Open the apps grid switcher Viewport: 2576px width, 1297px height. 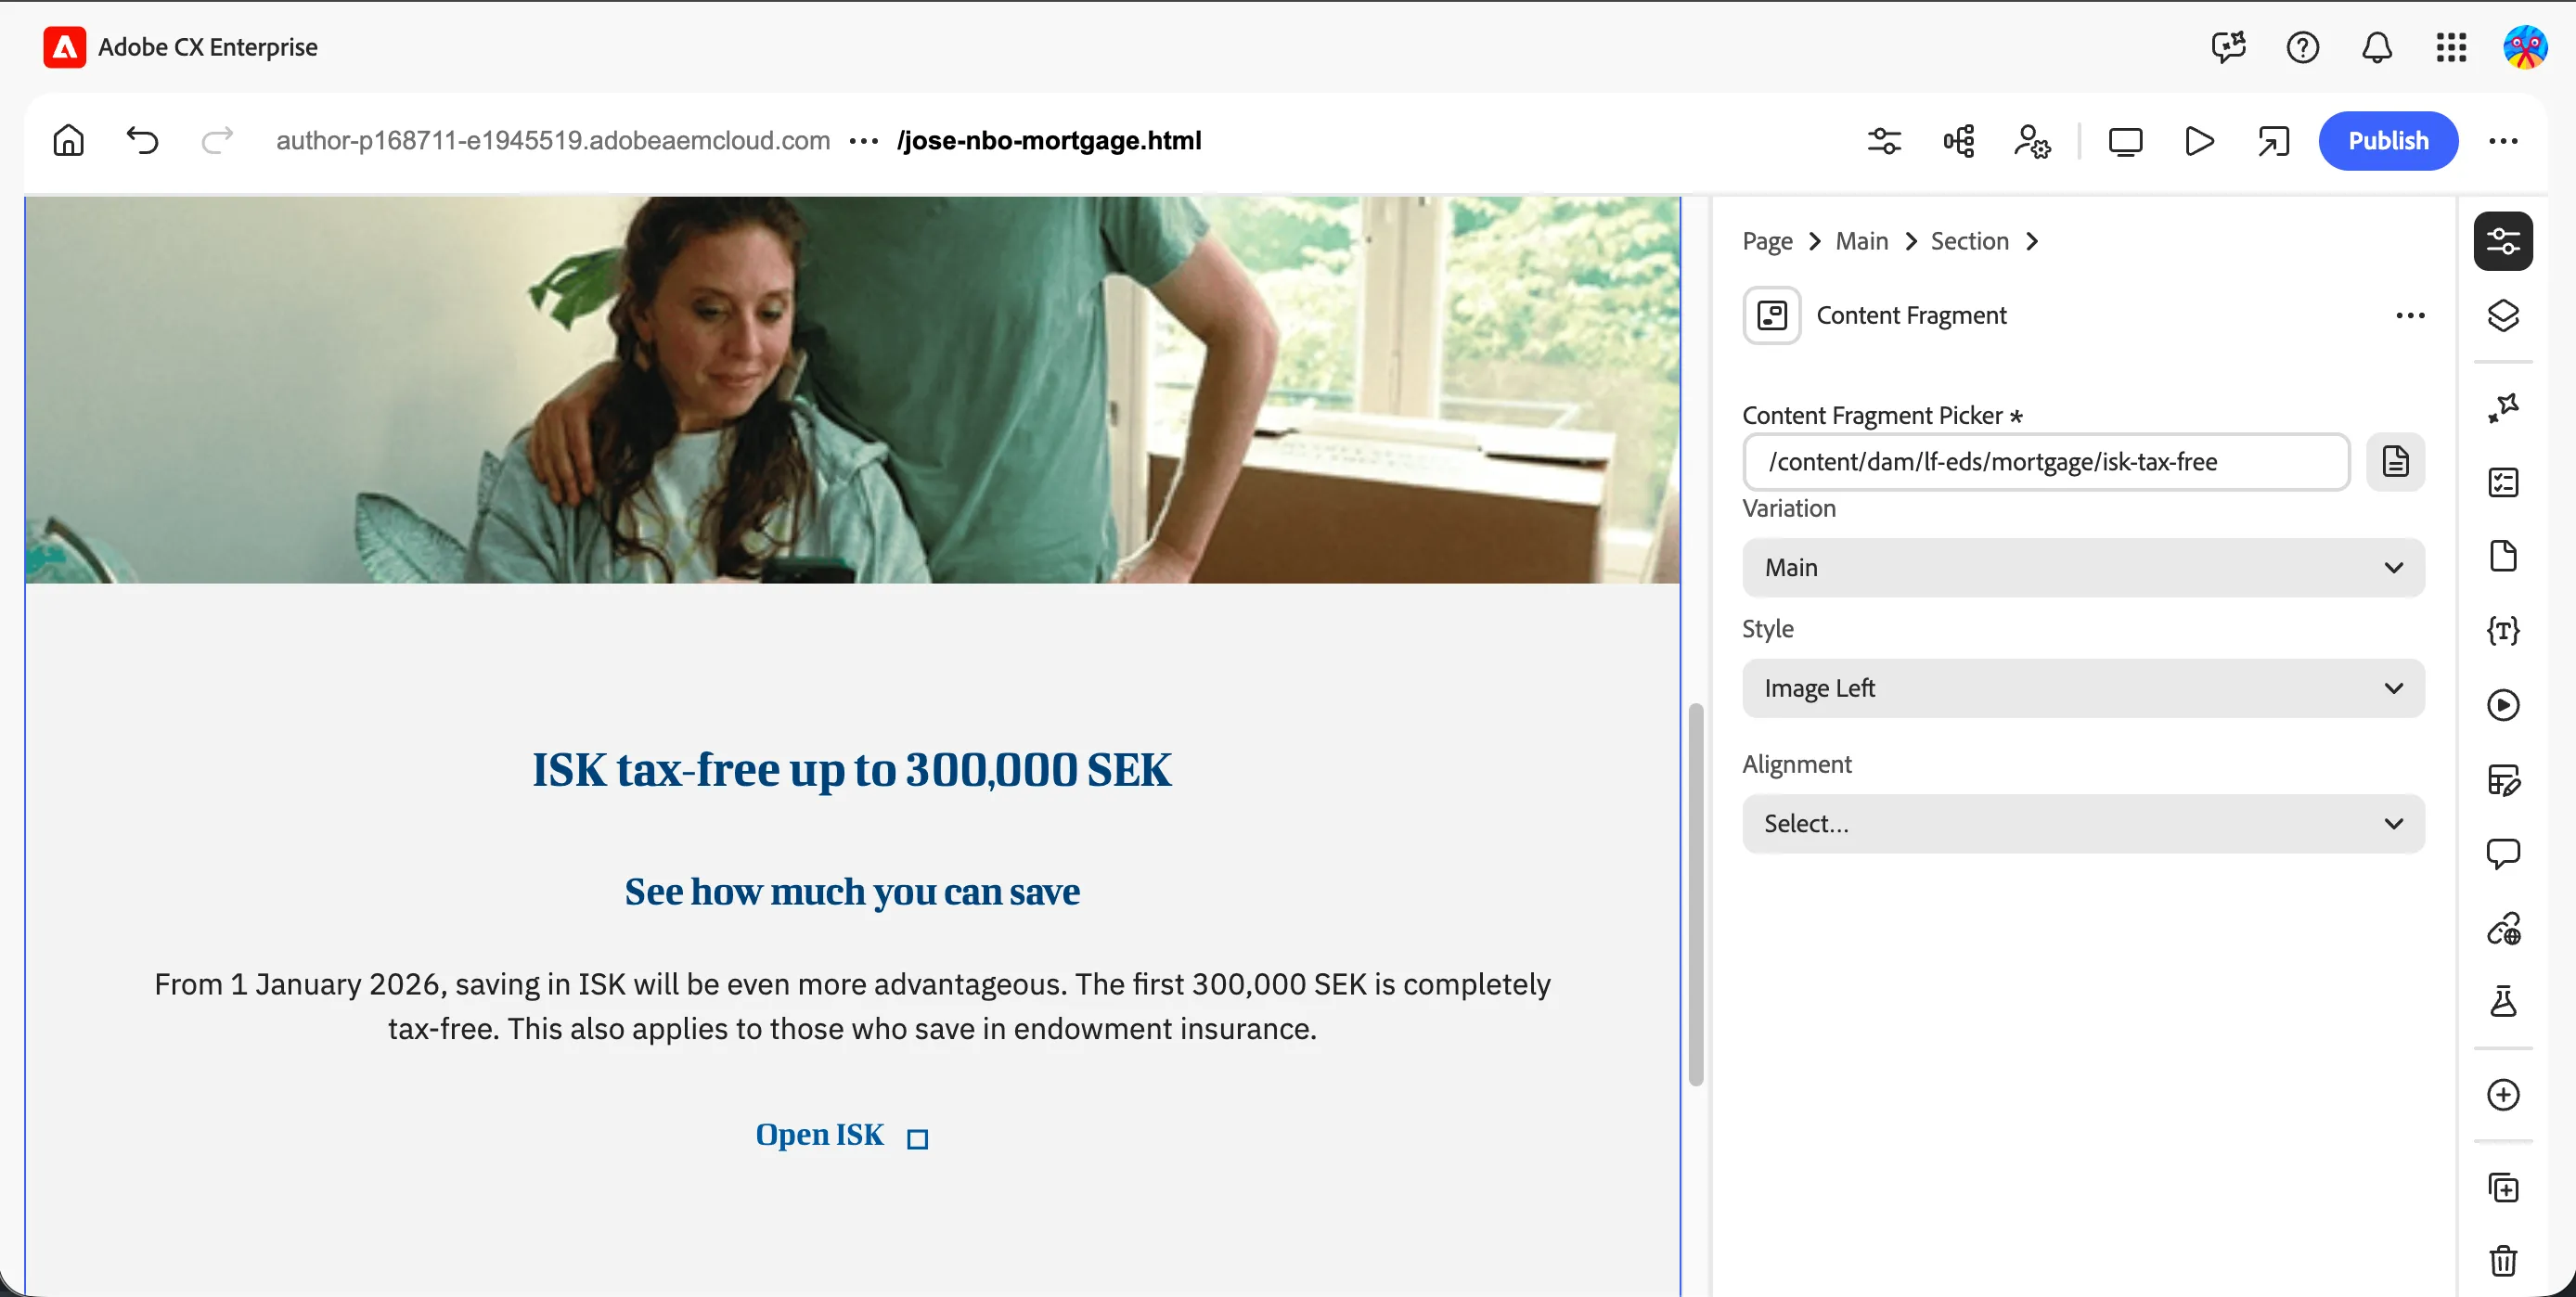pyautogui.click(x=2451, y=47)
